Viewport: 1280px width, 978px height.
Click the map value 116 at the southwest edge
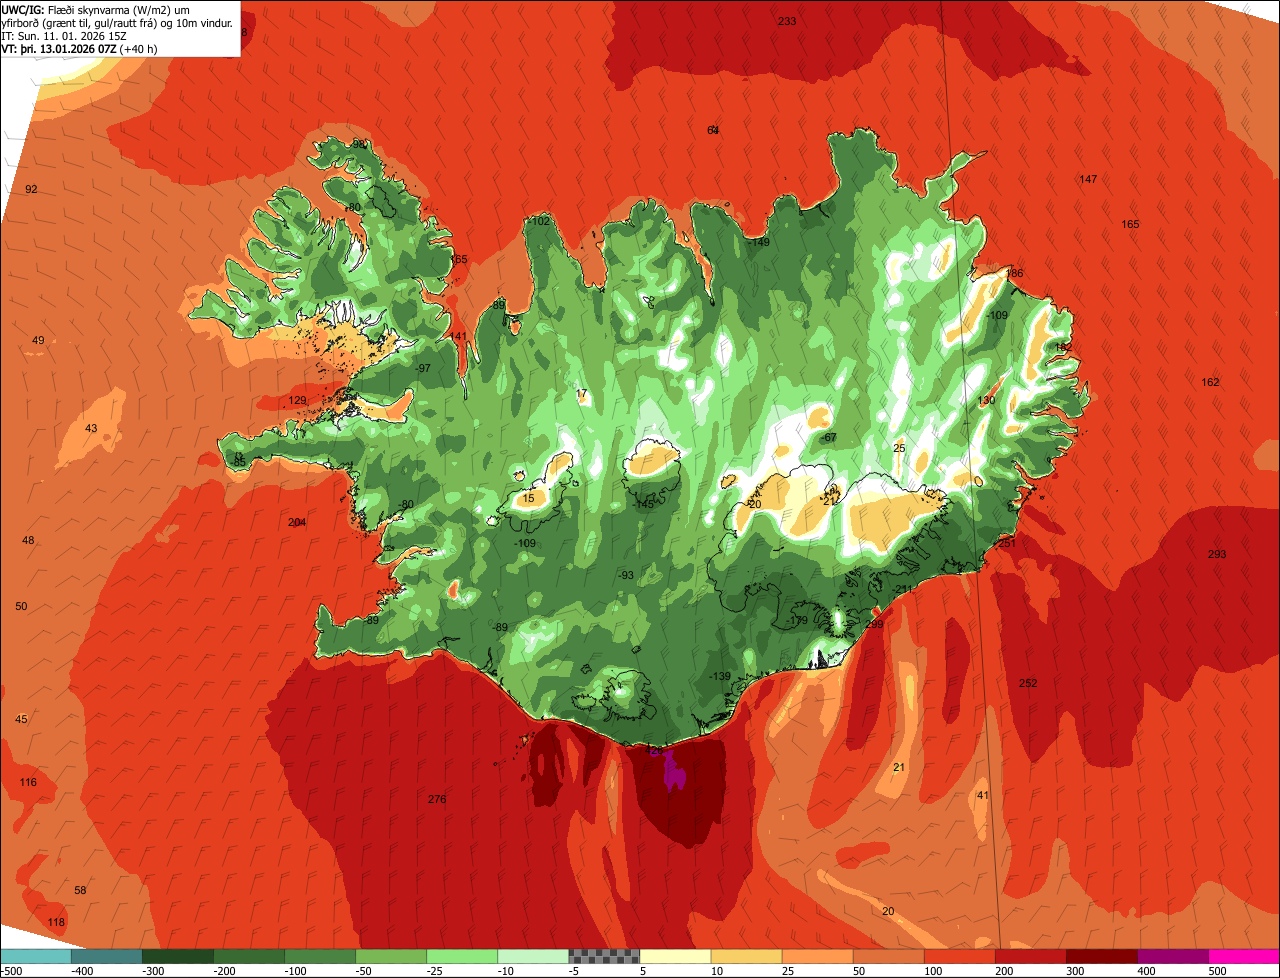coord(28,782)
